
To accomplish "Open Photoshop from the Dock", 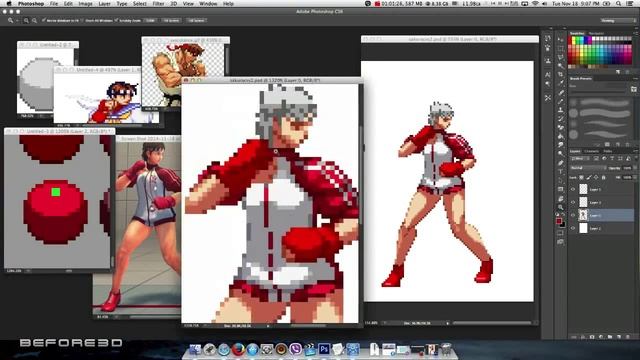I will point(324,349).
